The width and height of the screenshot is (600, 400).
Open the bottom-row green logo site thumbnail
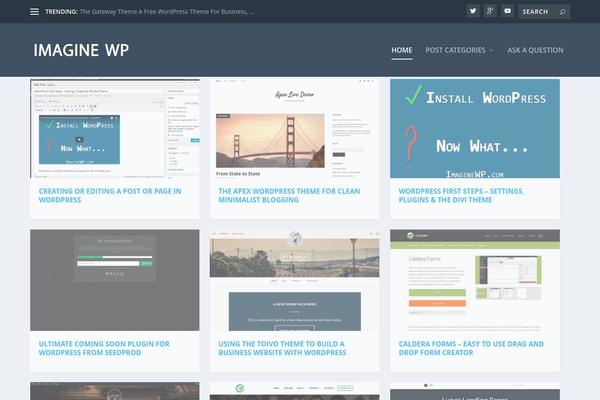[295, 391]
